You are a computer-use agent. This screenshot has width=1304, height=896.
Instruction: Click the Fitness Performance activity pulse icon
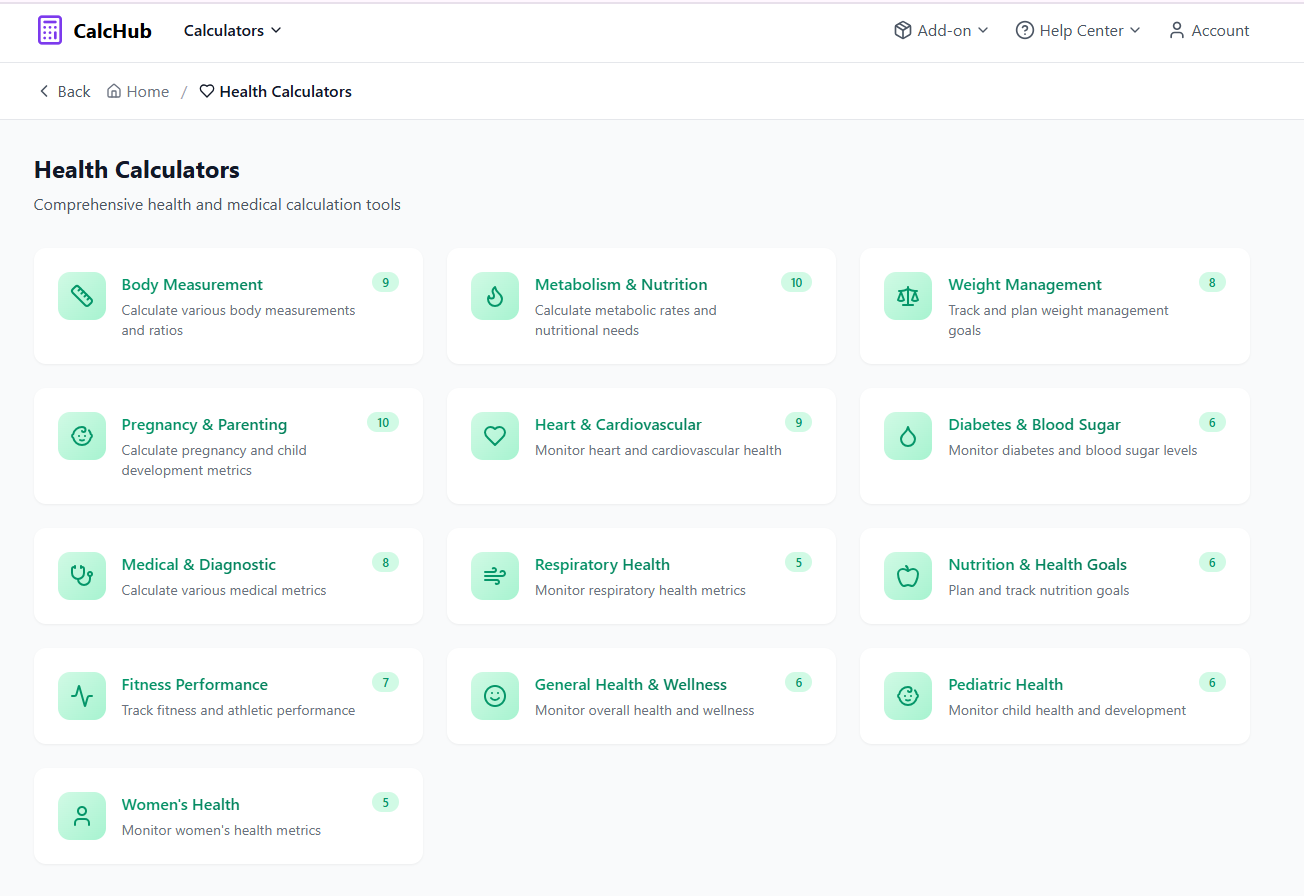[82, 696]
